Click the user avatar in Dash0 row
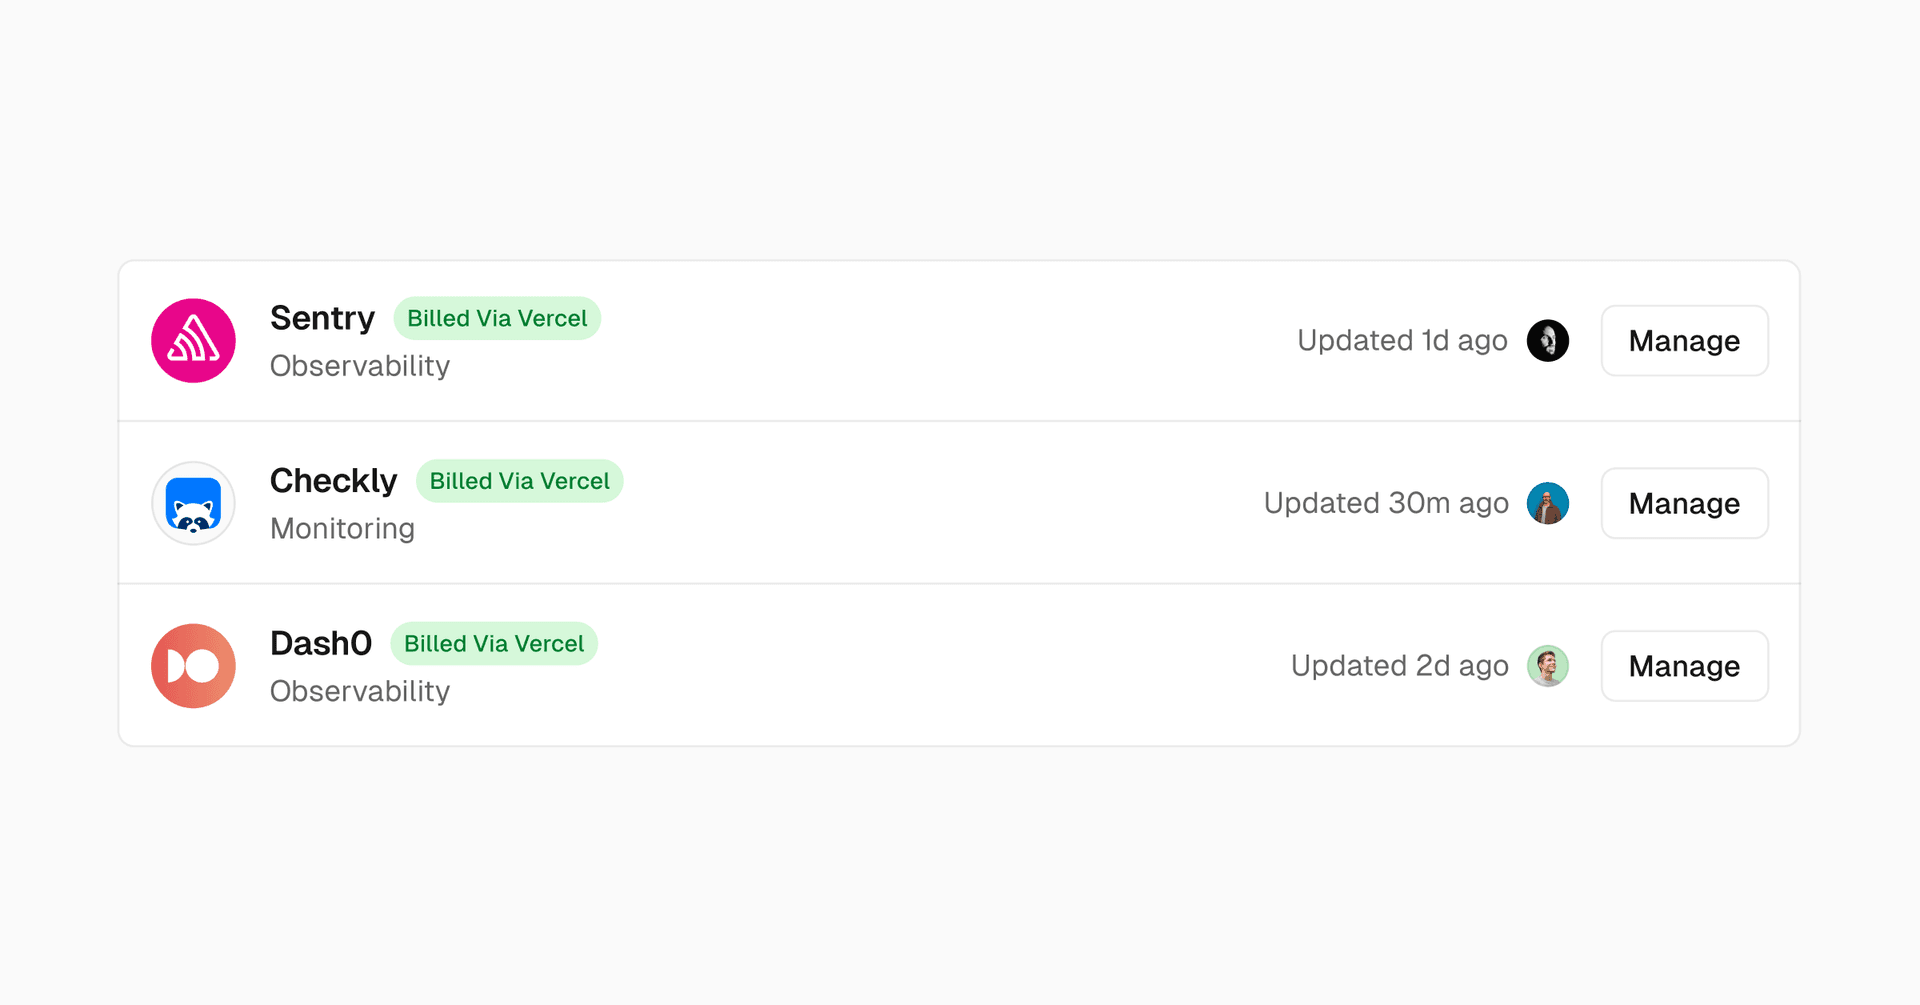This screenshot has height=1005, width=1920. [1547, 666]
